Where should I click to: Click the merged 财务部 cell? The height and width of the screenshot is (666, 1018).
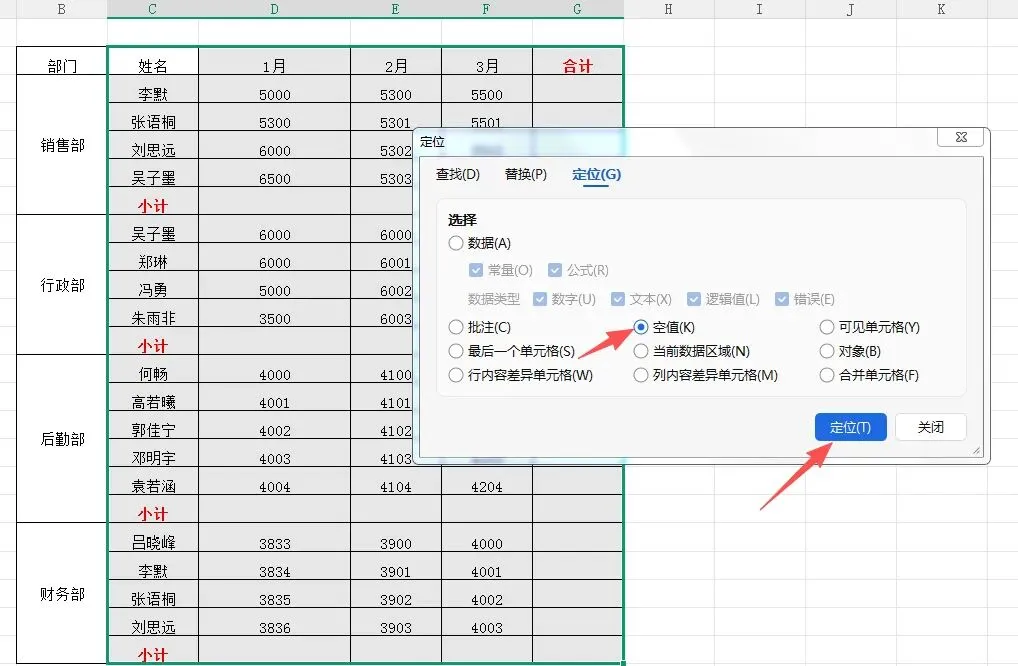(x=62, y=593)
